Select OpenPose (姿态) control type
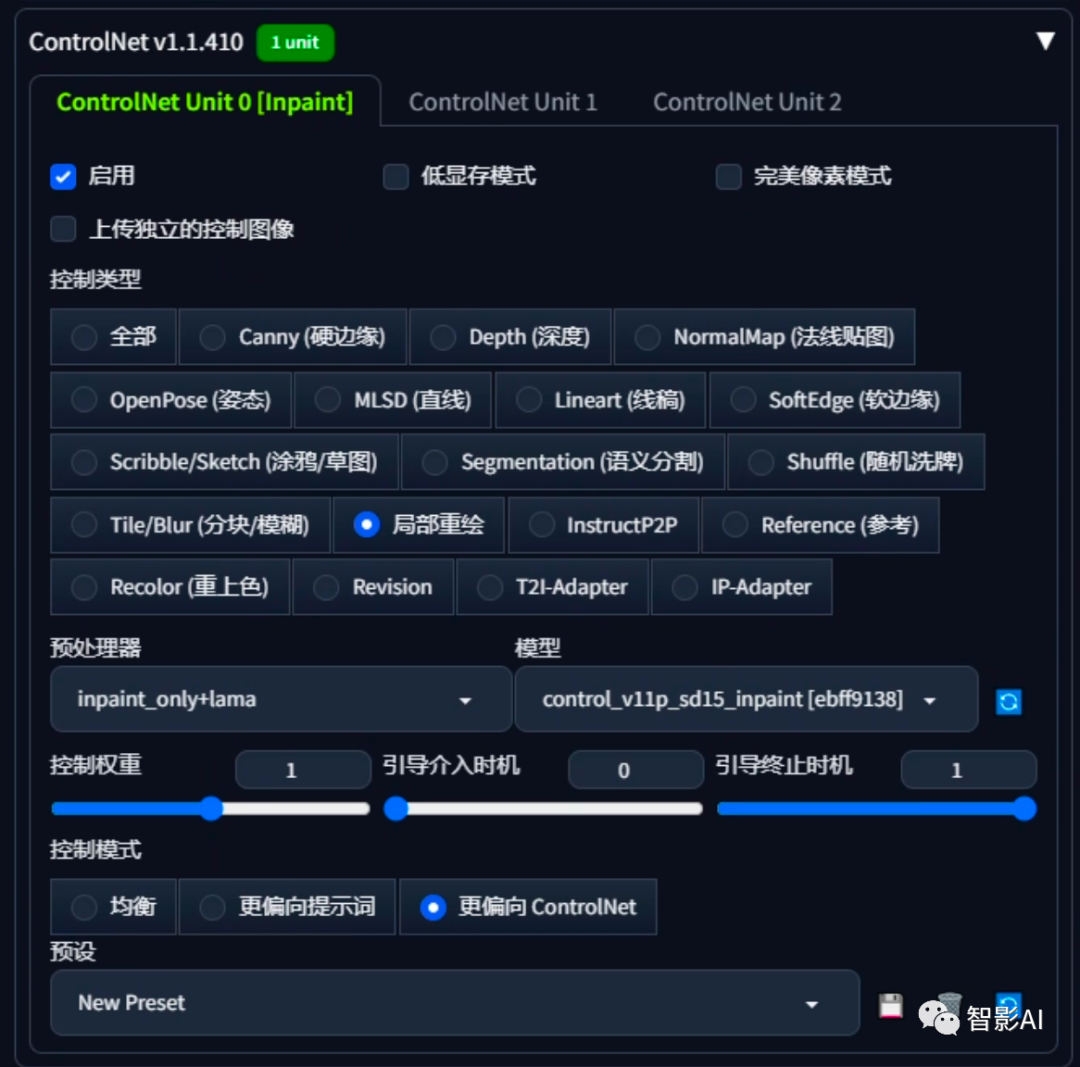The width and height of the screenshot is (1080, 1067). point(171,400)
